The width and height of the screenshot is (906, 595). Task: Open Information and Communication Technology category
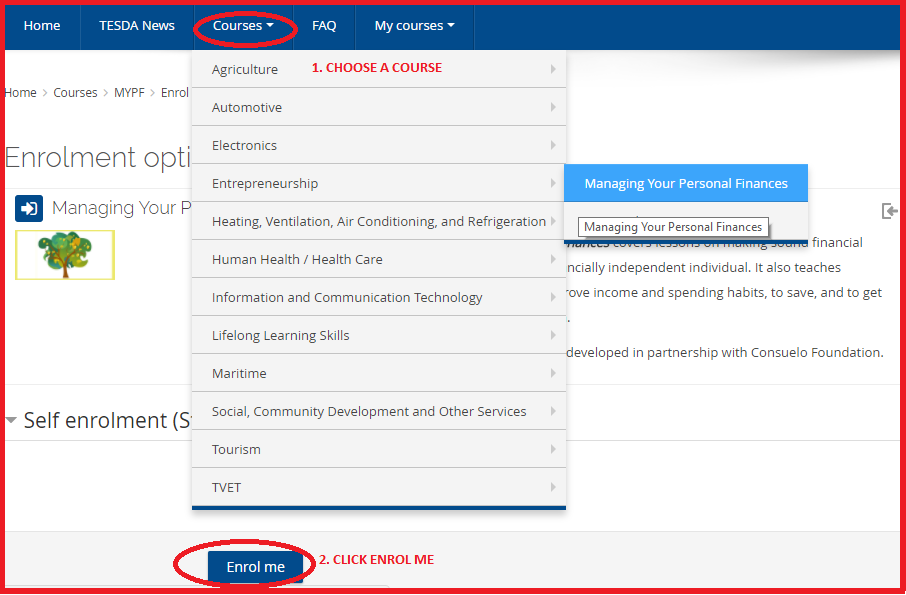(x=378, y=298)
